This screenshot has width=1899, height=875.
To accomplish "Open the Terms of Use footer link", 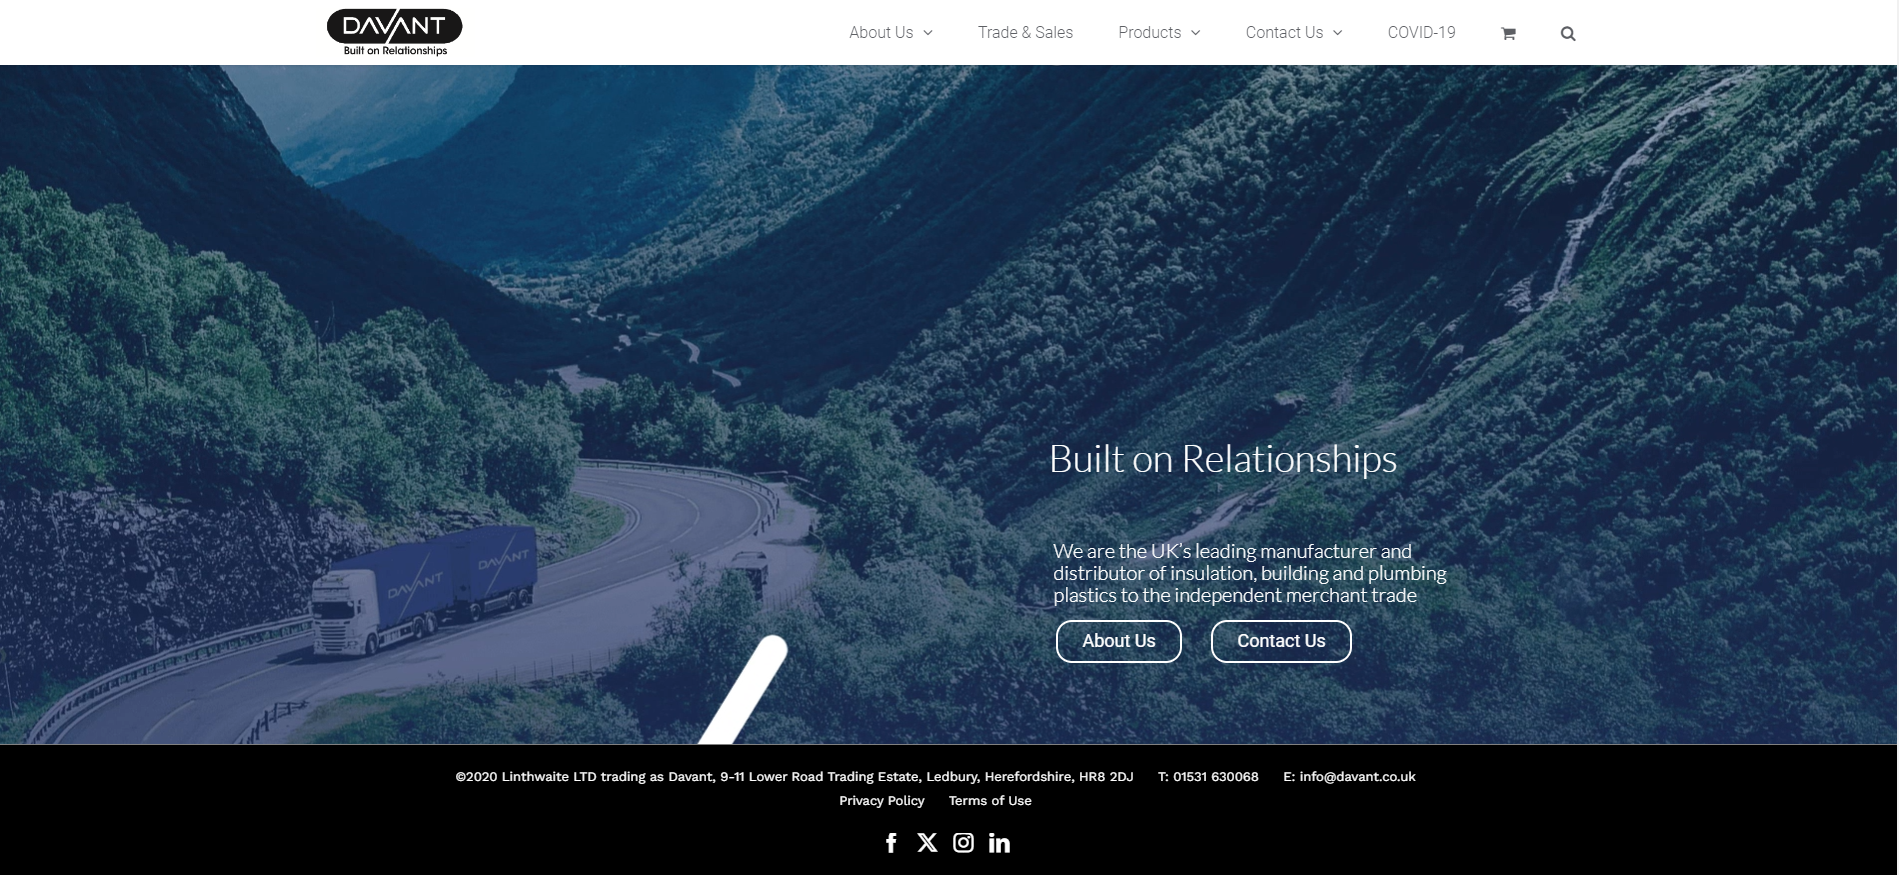I will pos(990,800).
